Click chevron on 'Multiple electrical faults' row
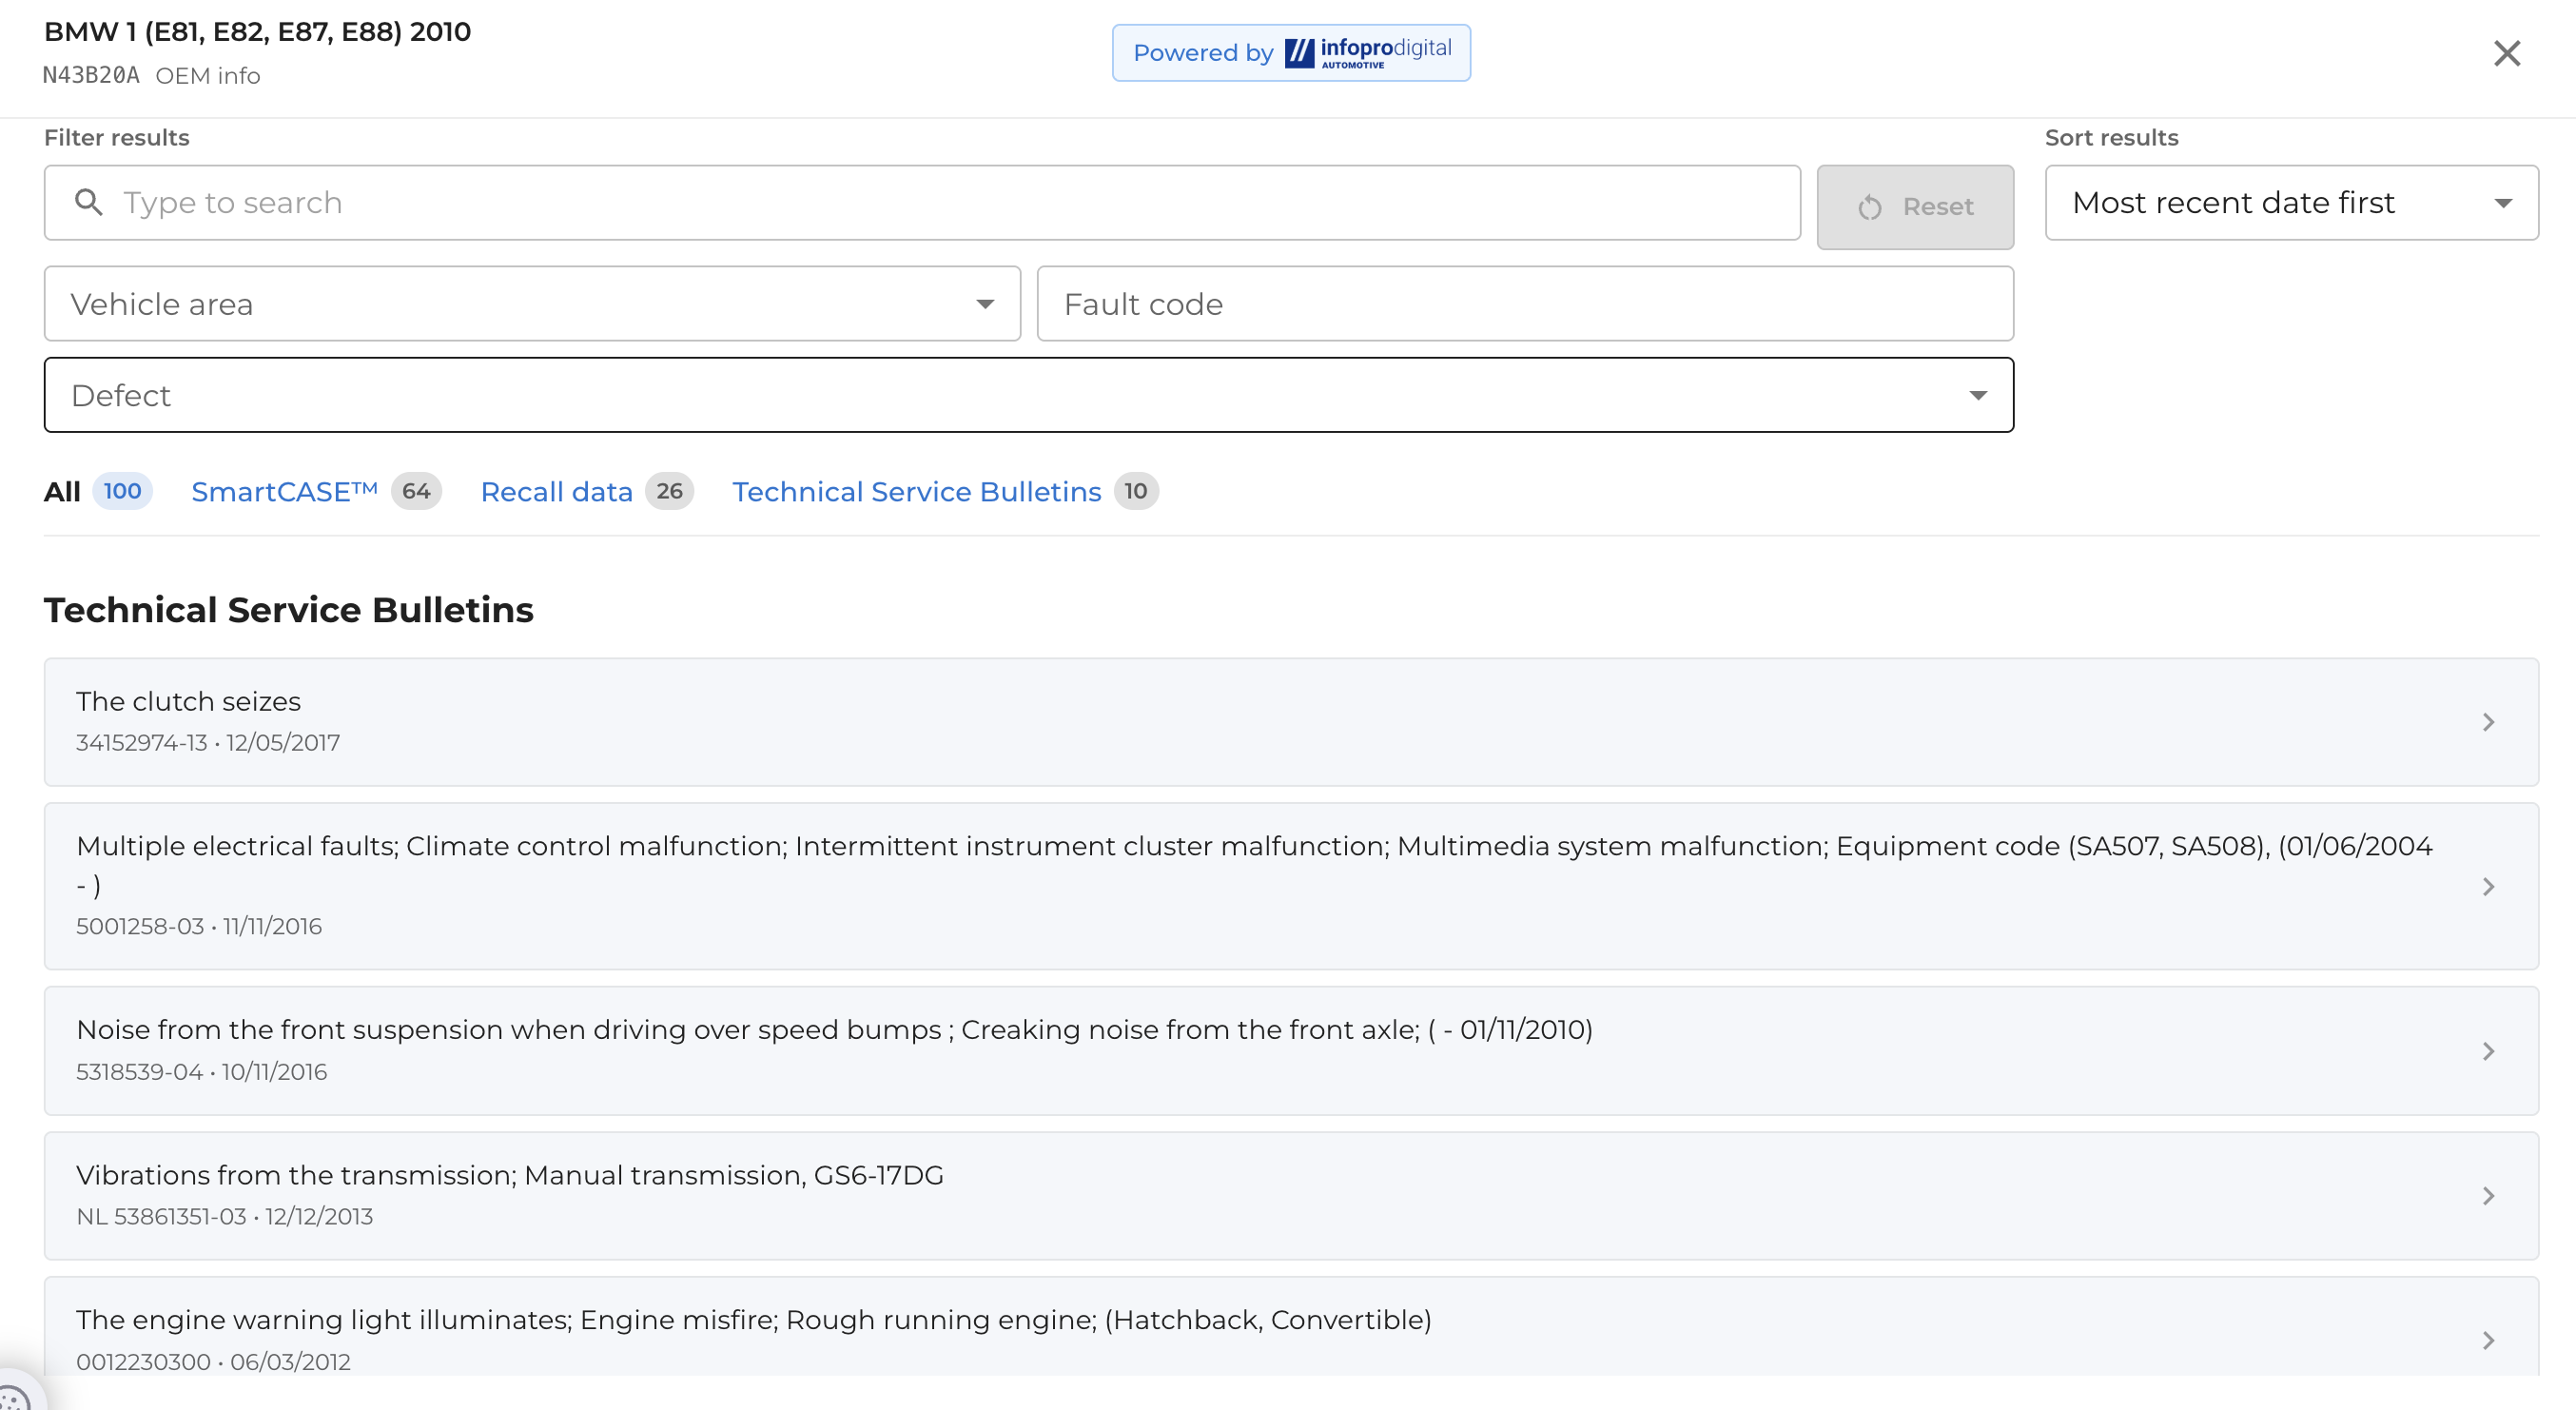This screenshot has width=2576, height=1410. click(2488, 886)
